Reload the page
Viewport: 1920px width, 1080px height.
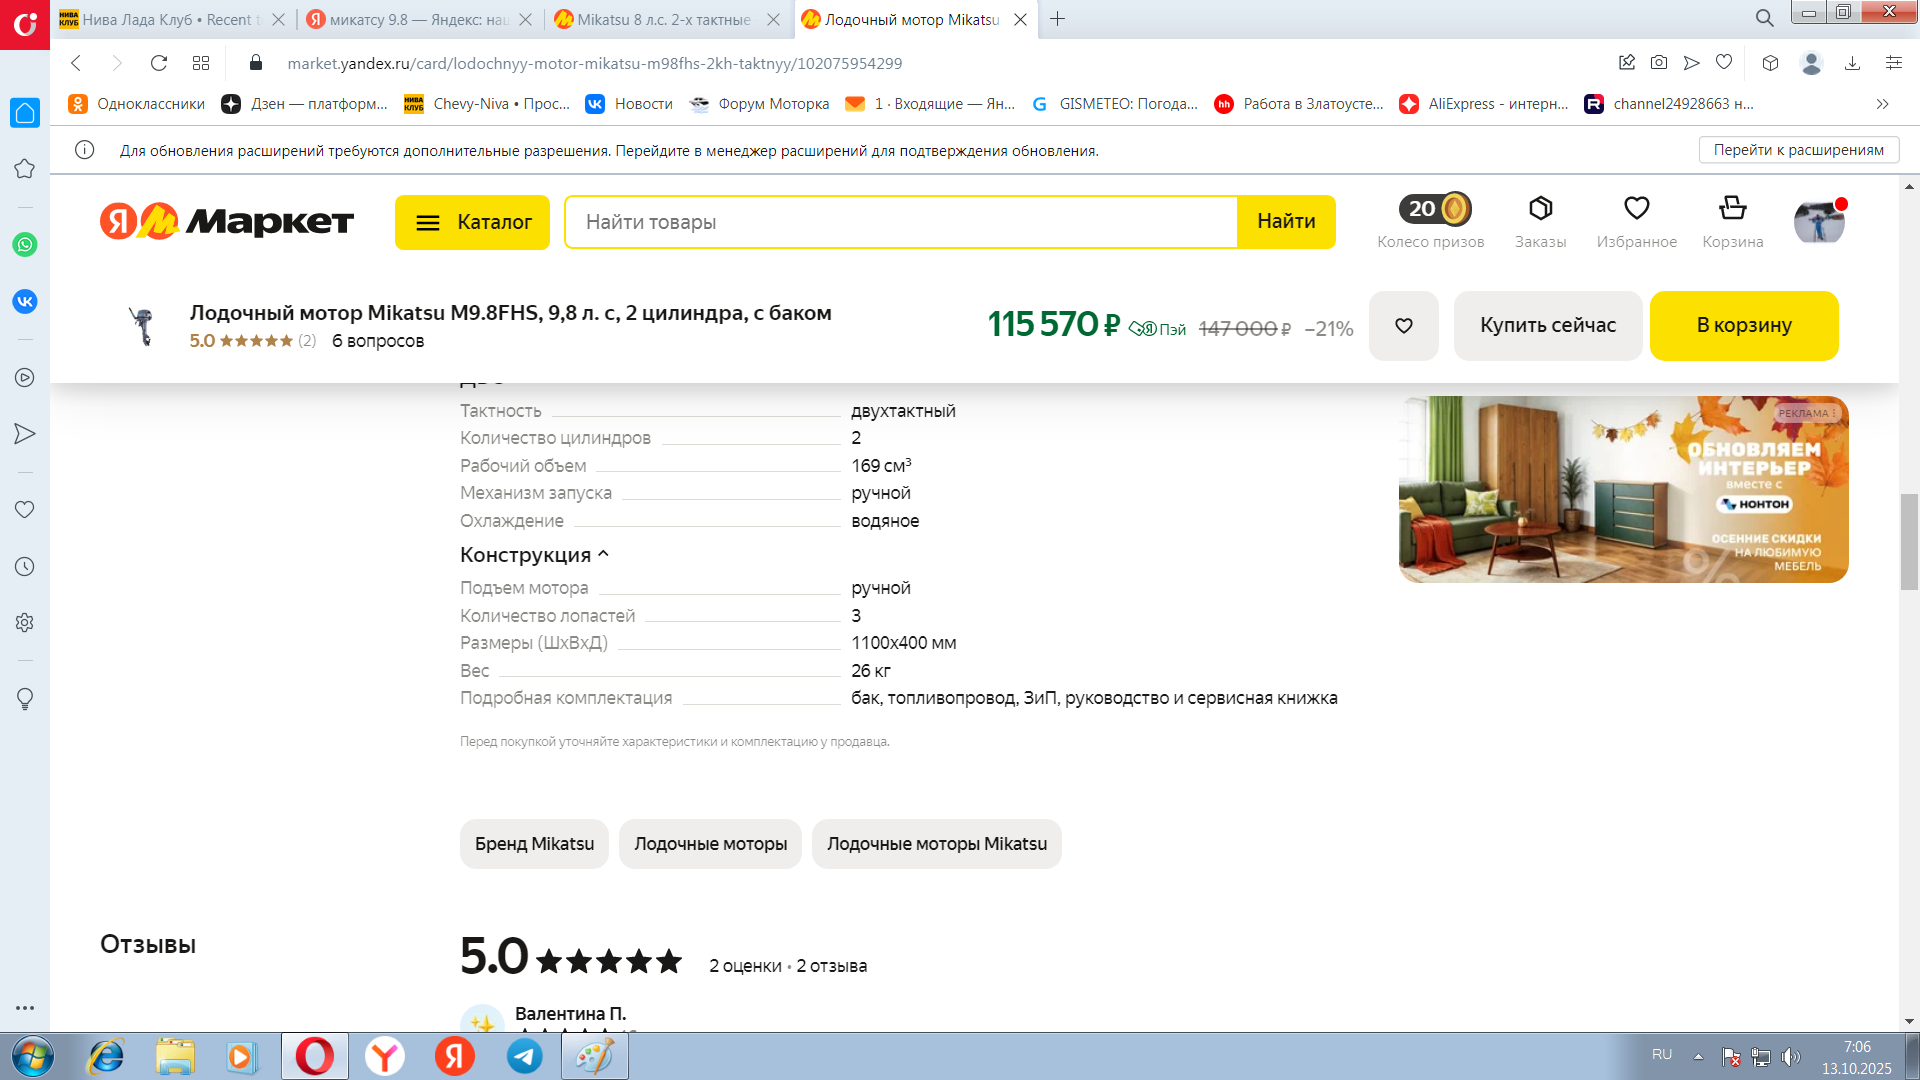click(158, 63)
